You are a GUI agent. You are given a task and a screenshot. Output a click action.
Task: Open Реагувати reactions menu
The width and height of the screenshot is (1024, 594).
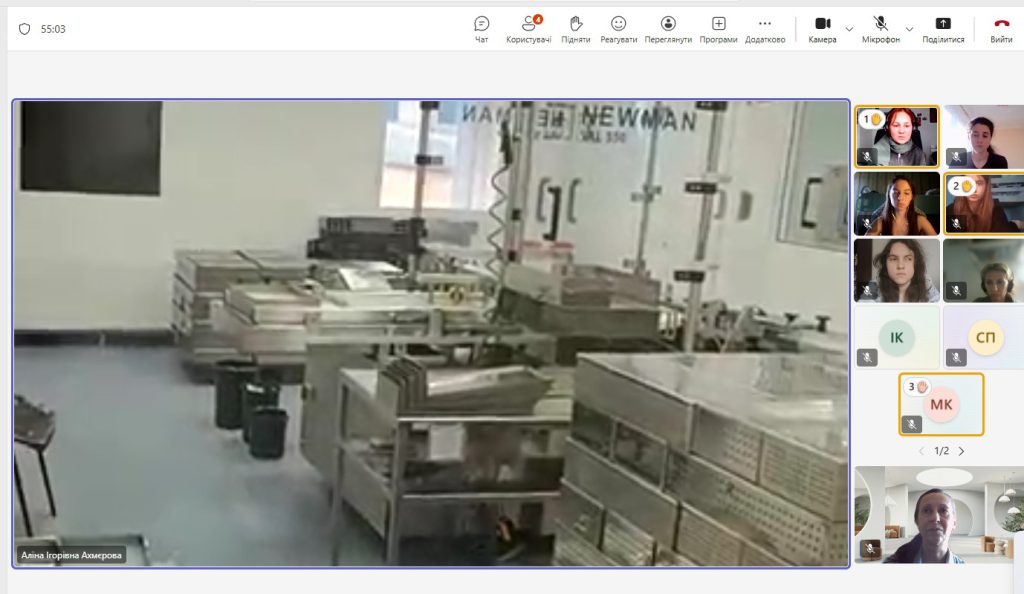pos(618,29)
